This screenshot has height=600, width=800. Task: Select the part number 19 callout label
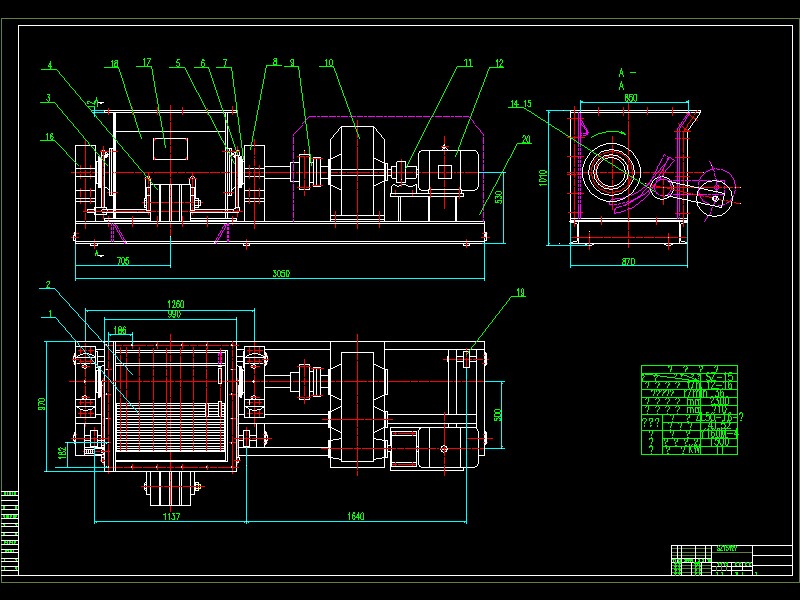pyautogui.click(x=519, y=293)
